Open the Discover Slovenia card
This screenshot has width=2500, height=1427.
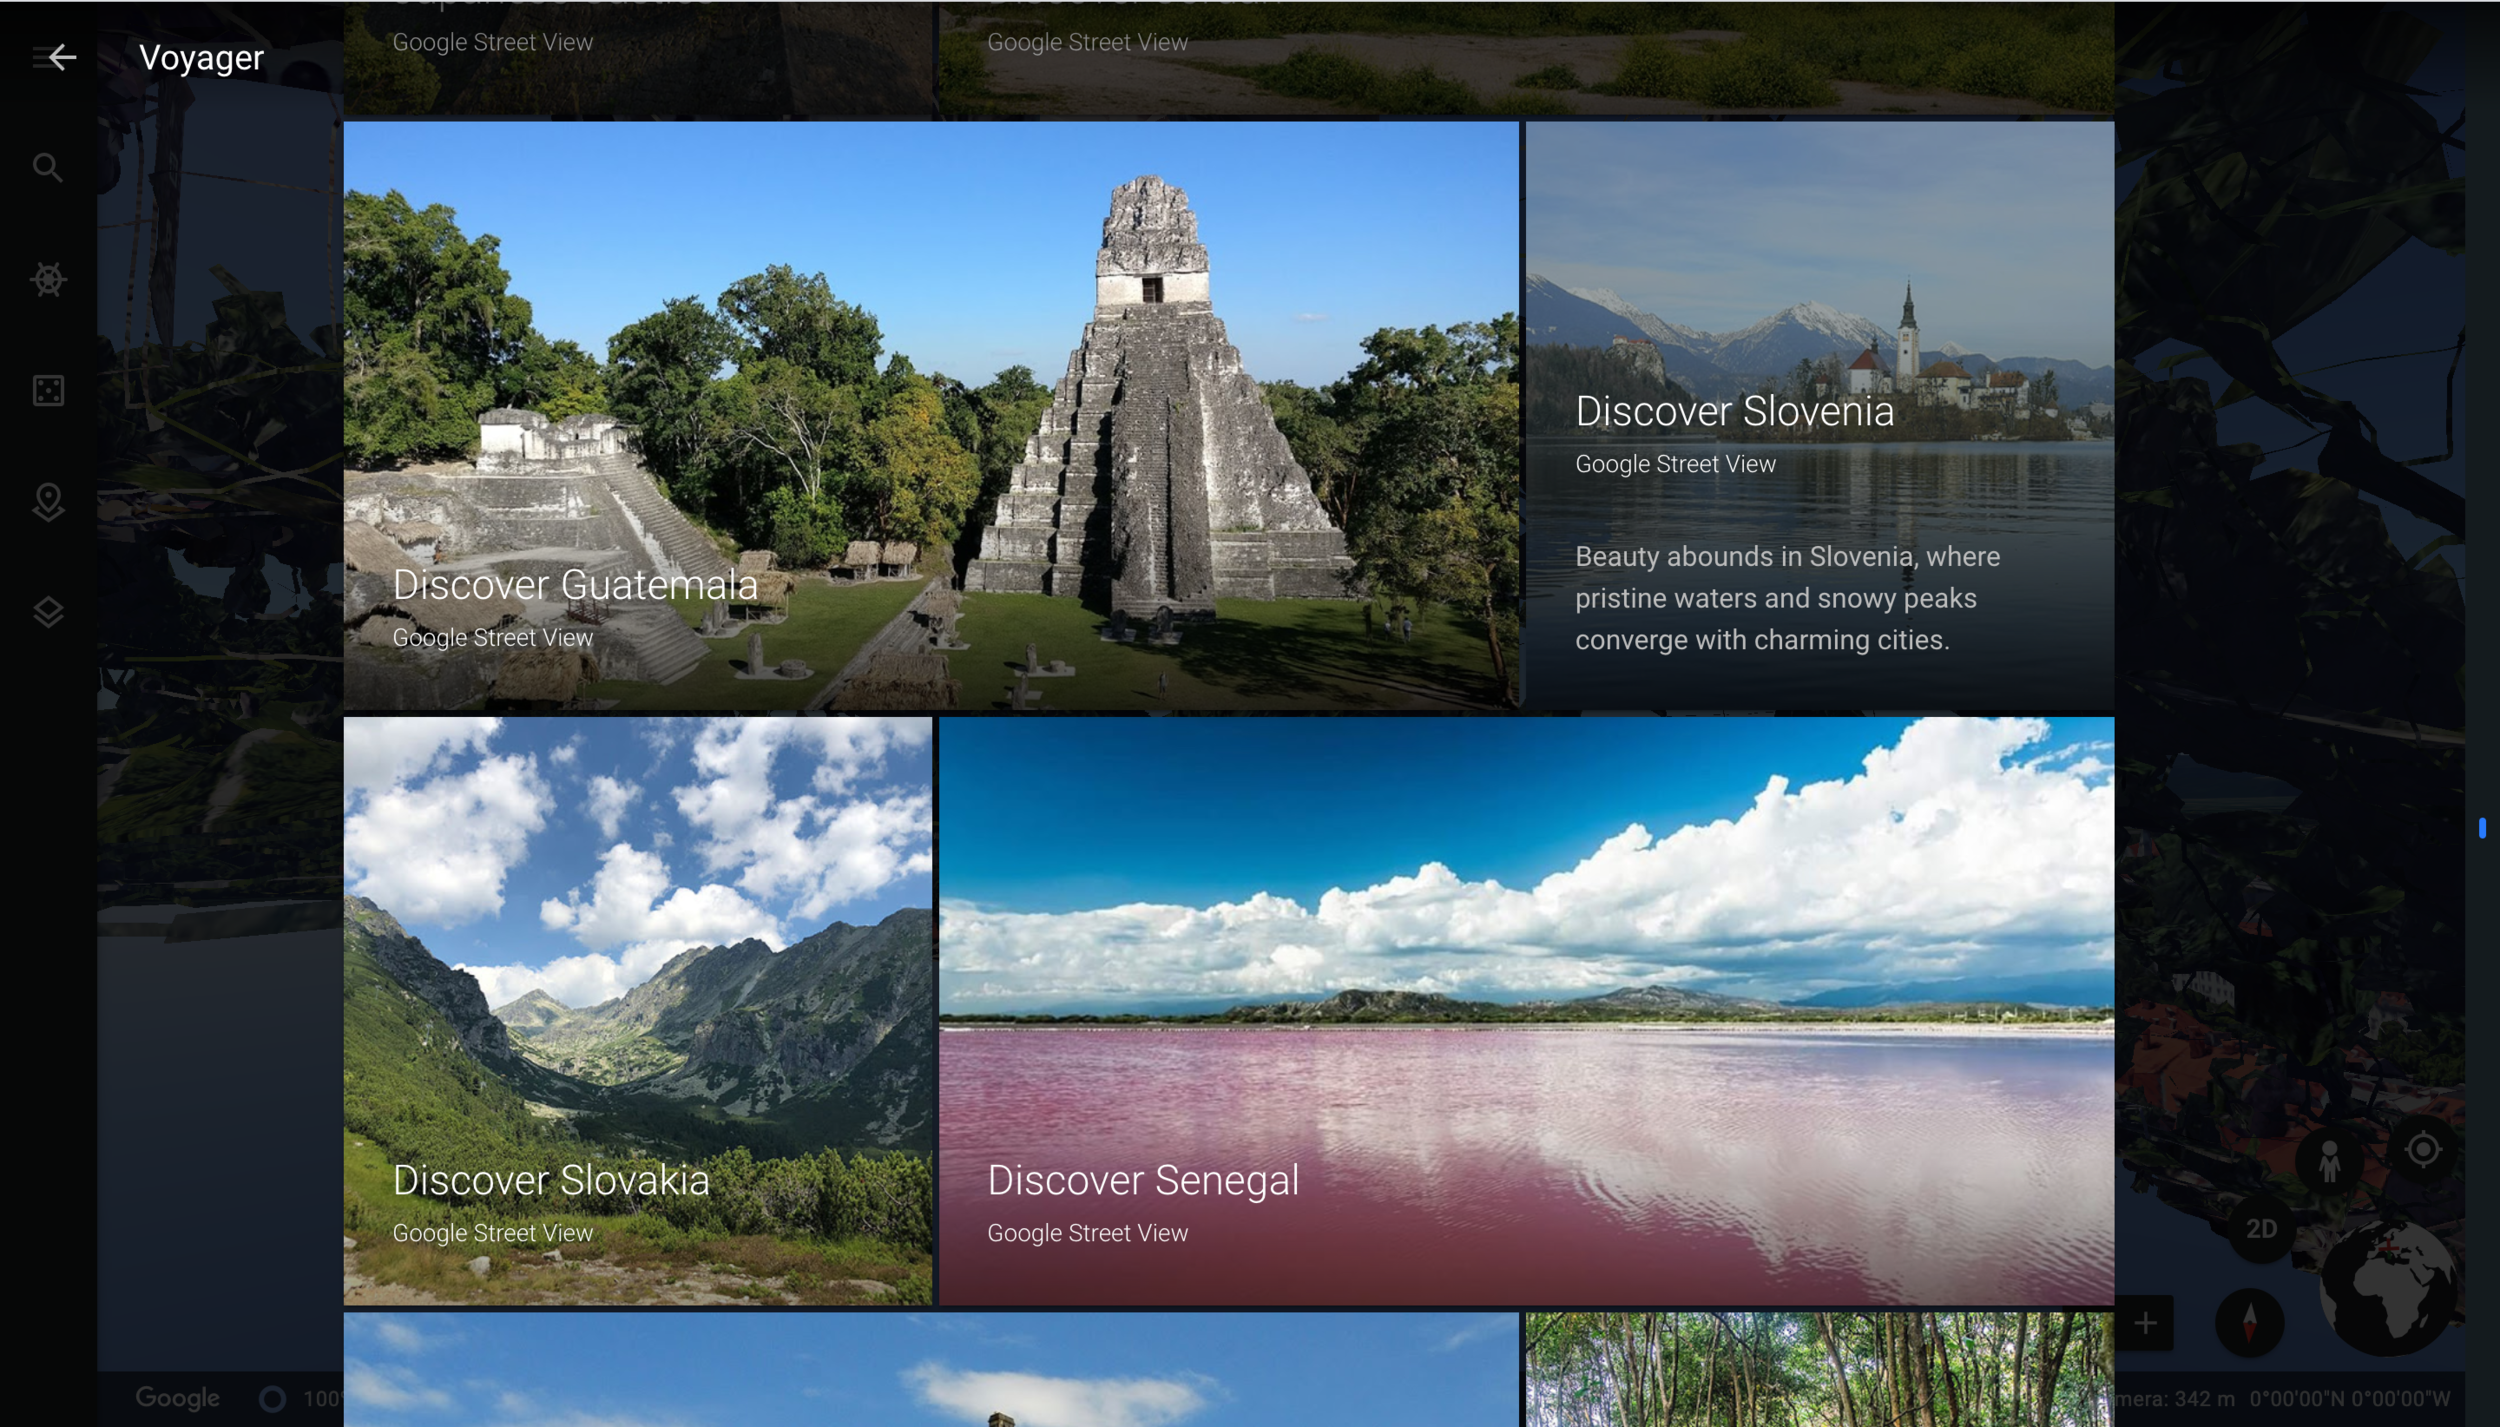pyautogui.click(x=1820, y=416)
